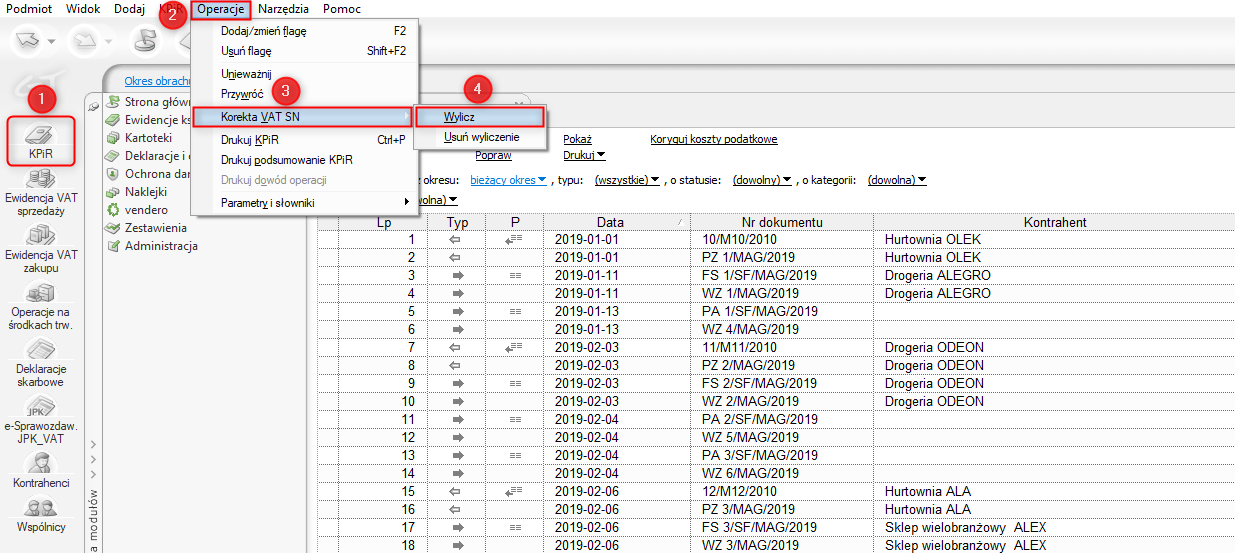This screenshot has width=1235, height=553.
Task: Open Wspólnicy module in sidebar
Action: [x=41, y=514]
